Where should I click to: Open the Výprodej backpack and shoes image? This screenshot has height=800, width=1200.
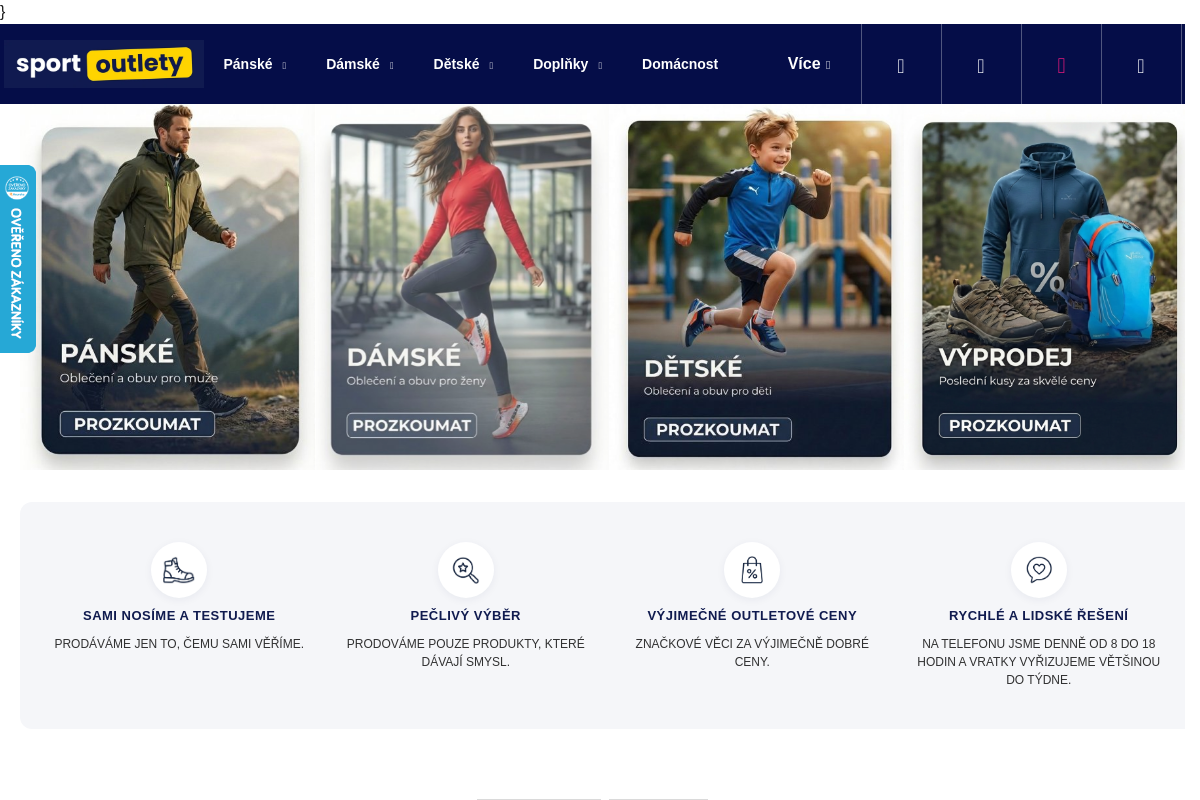point(1049,288)
